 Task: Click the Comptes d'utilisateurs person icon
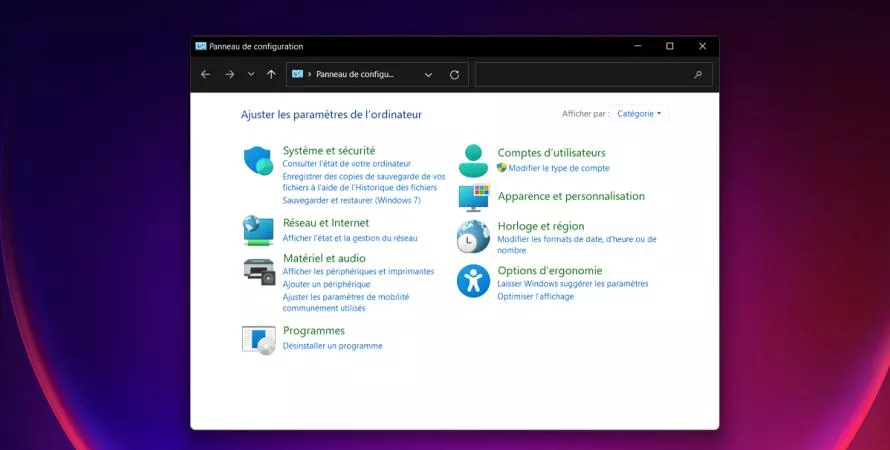(x=473, y=161)
